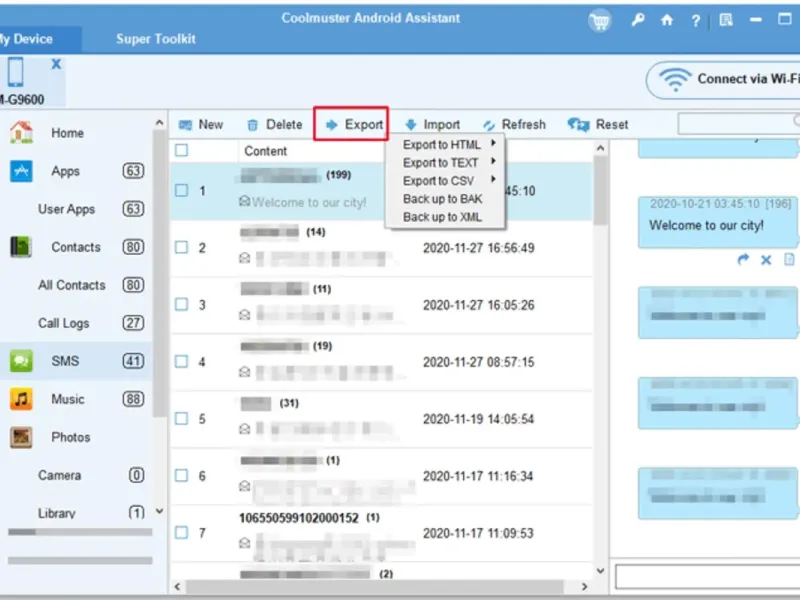Image resolution: width=800 pixels, height=600 pixels.
Task: Check the box for conversation 6
Action: [182, 476]
